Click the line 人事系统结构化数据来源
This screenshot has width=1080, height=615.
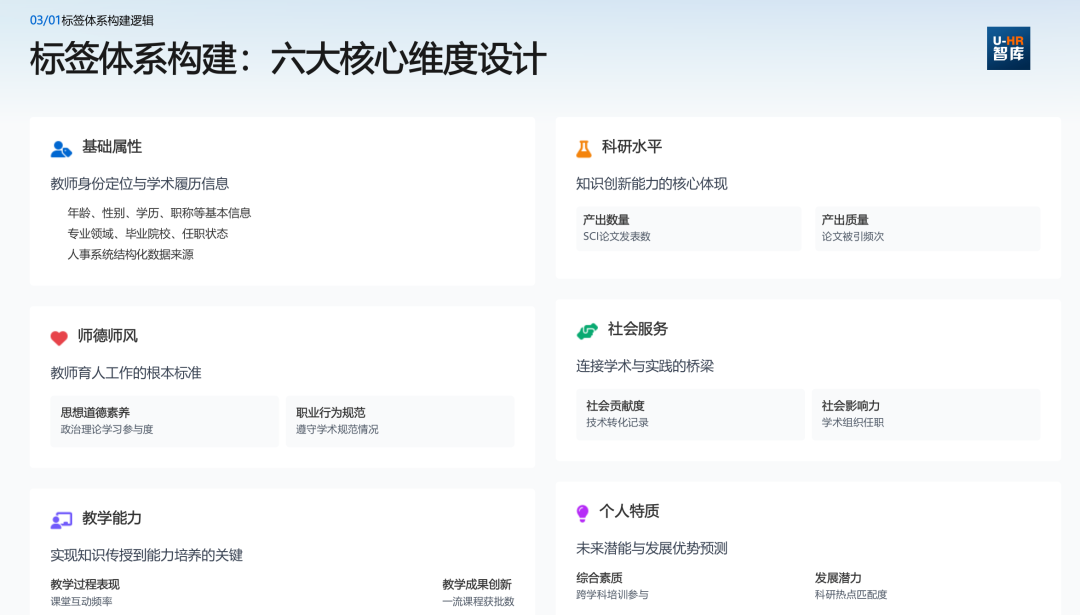point(130,254)
